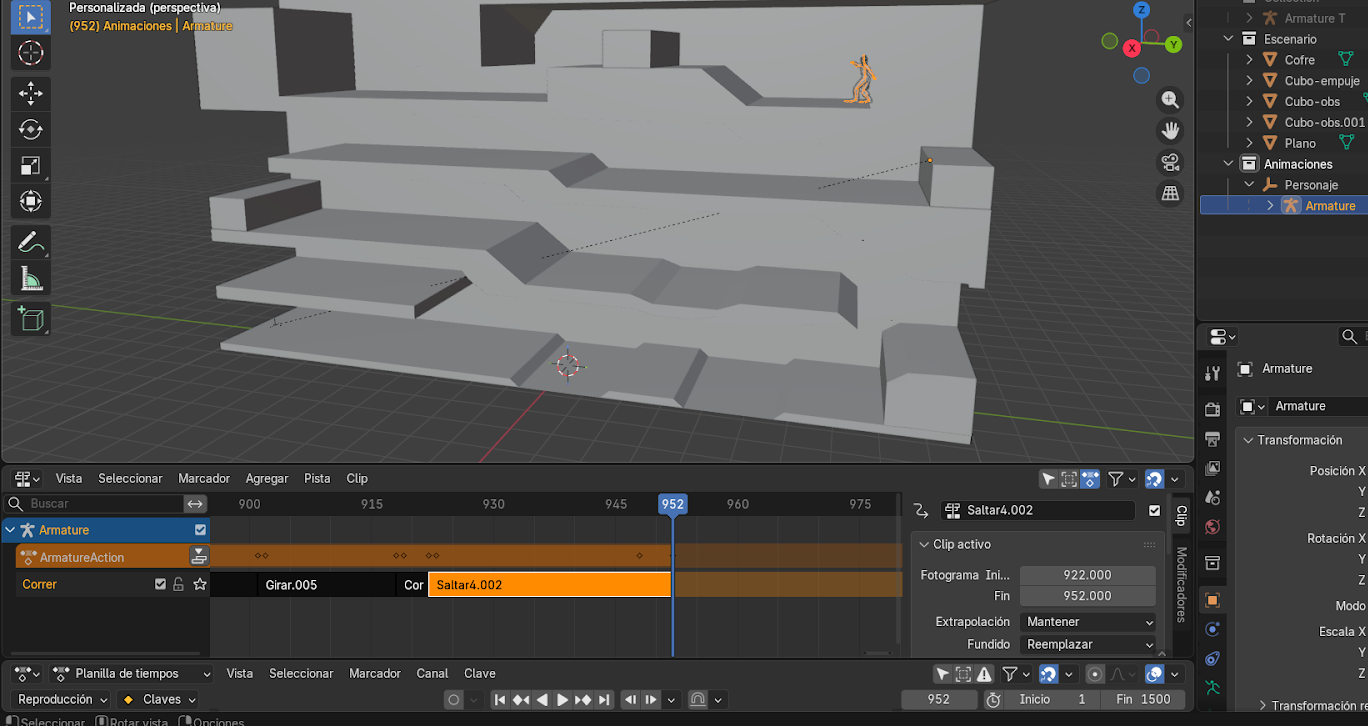Select the Annotate pencil tool
1368x726 pixels.
[x=30, y=242]
